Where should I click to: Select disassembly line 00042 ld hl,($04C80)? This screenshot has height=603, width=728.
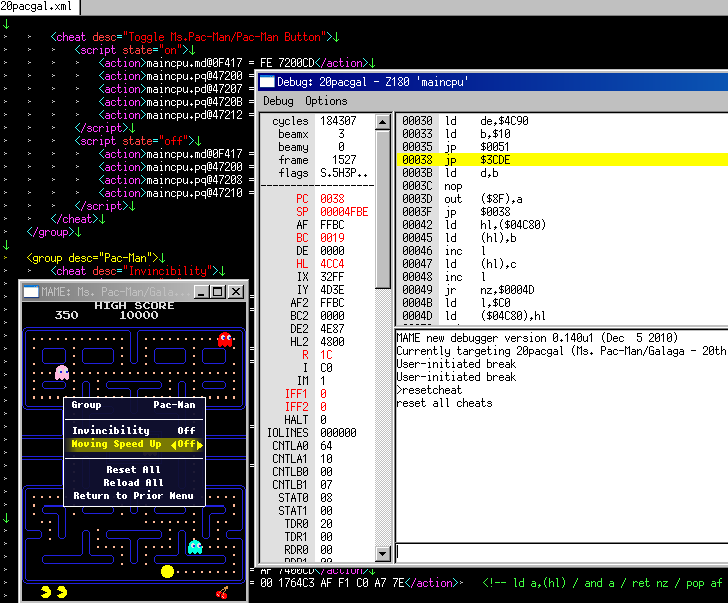click(x=562, y=225)
